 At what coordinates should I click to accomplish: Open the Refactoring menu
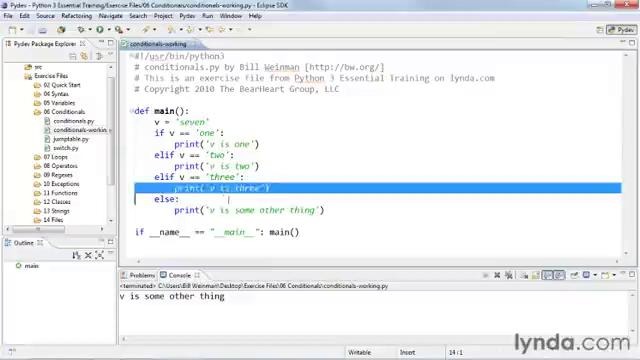coord(77,16)
